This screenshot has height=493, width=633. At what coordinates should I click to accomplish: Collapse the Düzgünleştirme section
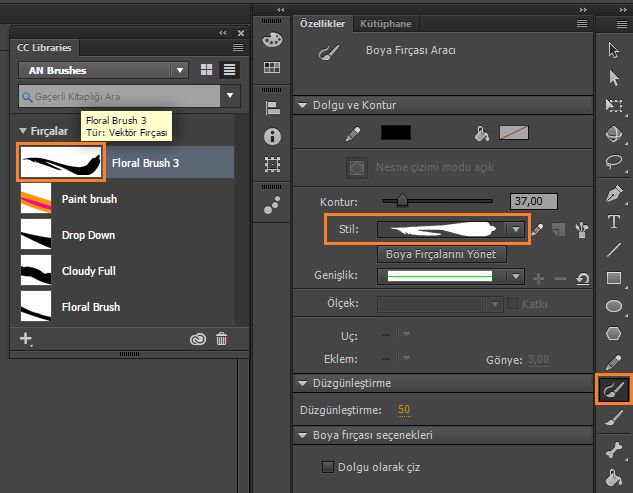[x=303, y=383]
